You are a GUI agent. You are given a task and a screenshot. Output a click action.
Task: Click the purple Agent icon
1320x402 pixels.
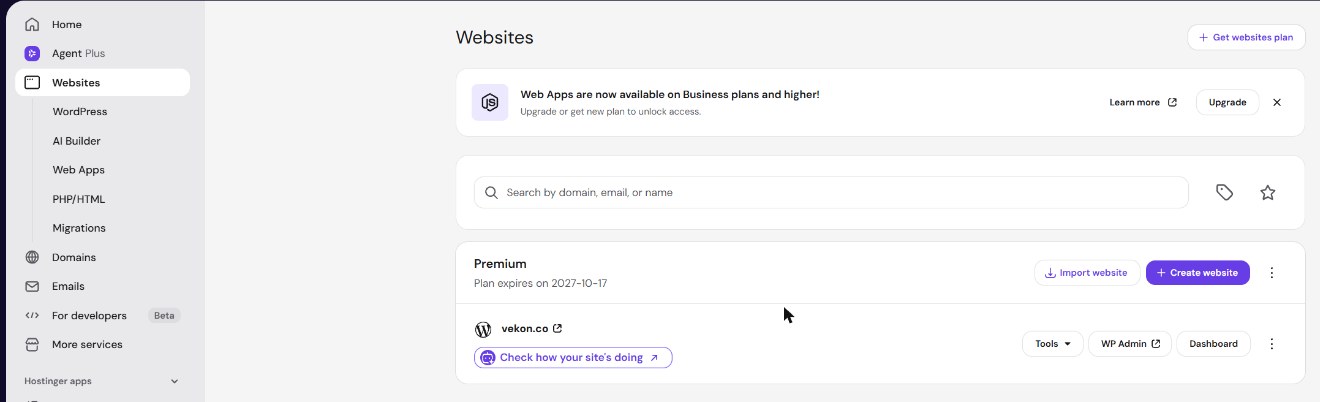pos(32,53)
